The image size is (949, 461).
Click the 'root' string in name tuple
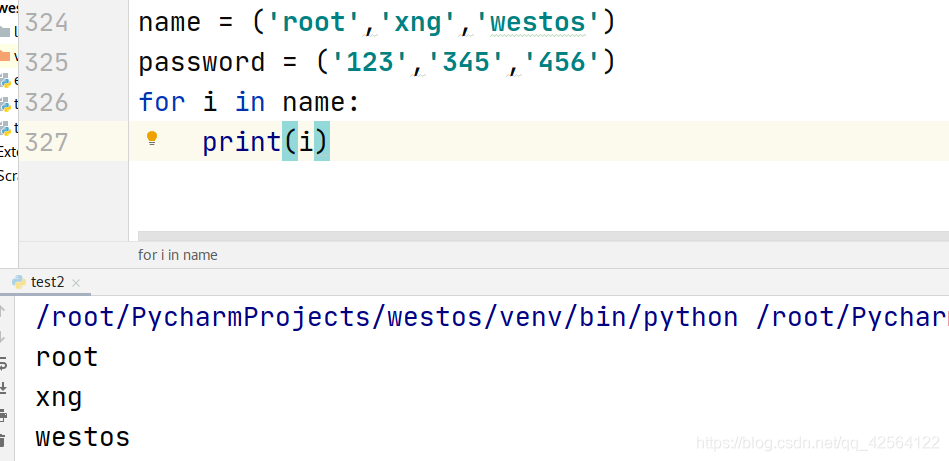(x=314, y=23)
